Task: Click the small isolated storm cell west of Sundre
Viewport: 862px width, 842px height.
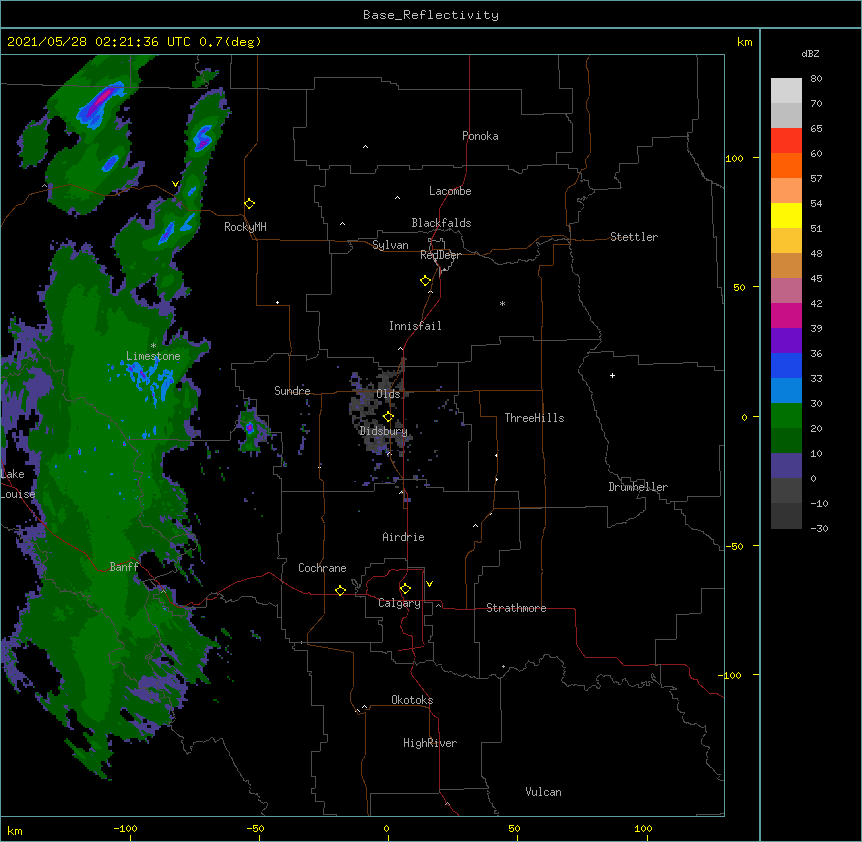Action: 250,428
